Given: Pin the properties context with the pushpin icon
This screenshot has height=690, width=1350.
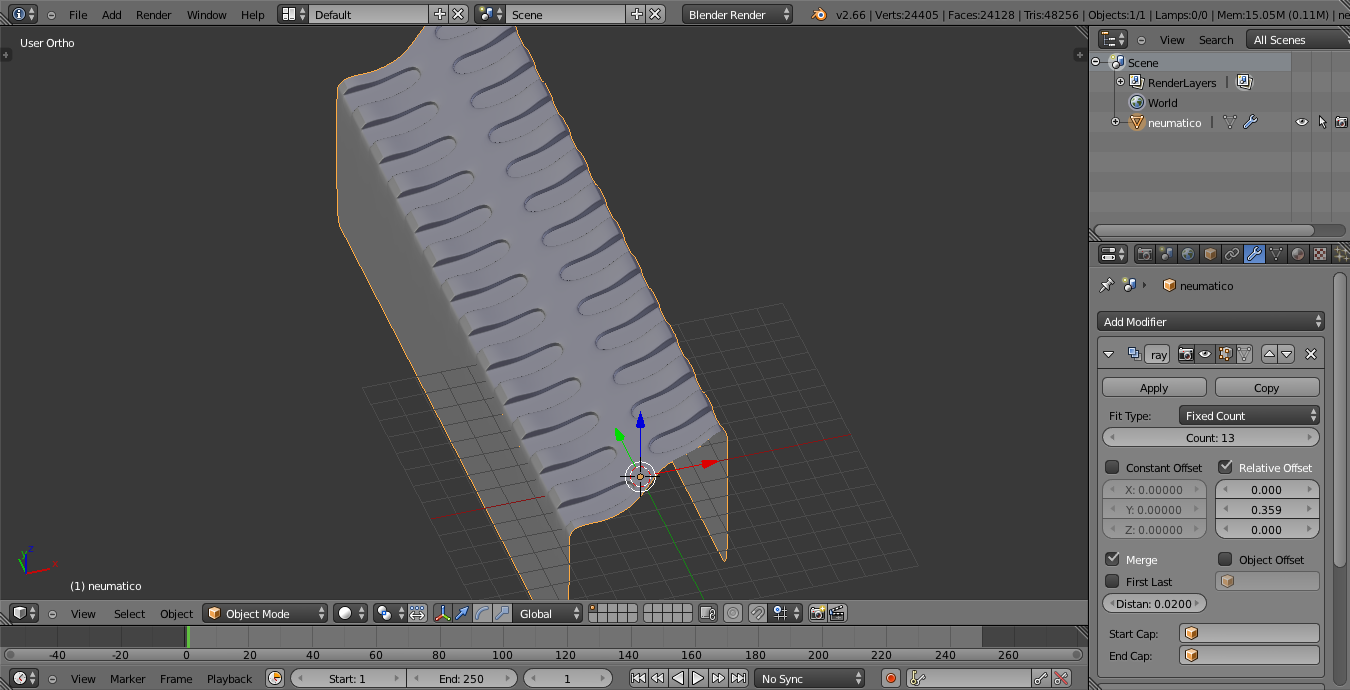Looking at the screenshot, I should [x=1106, y=285].
